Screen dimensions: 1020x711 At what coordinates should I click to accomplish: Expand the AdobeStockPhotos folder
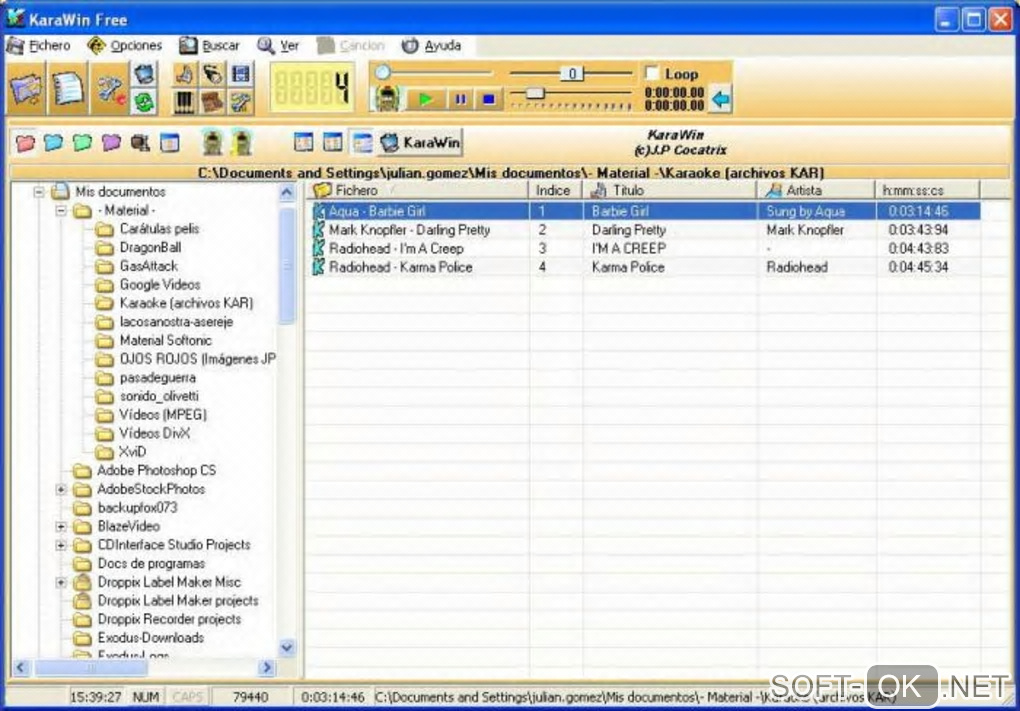60,489
